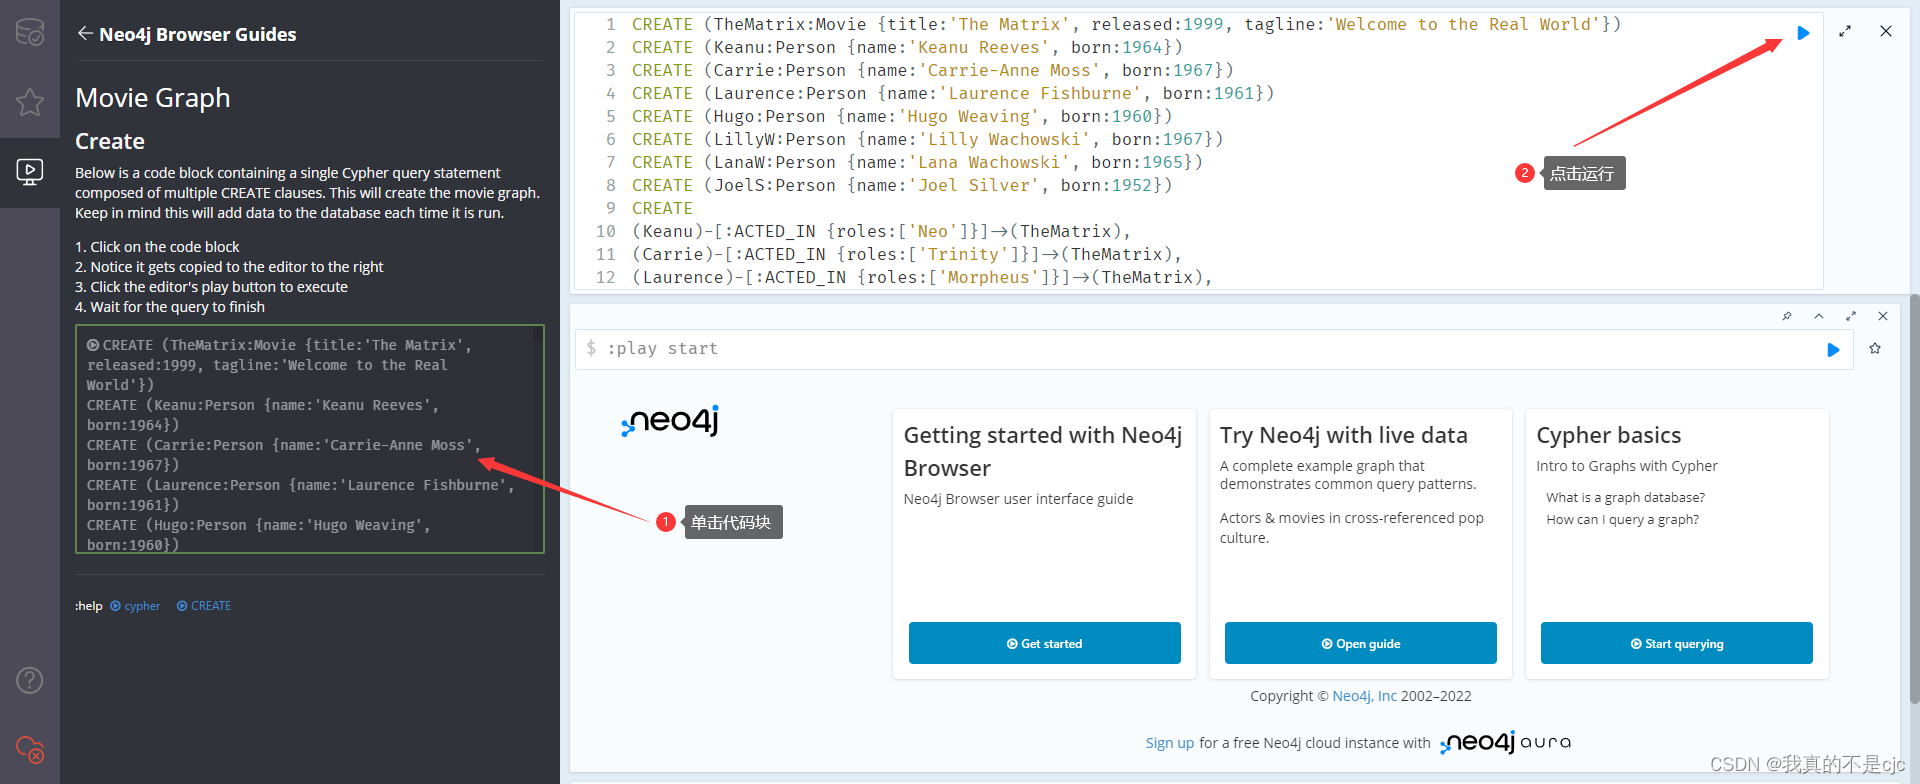
Task: Click guide step 'Click on the code block'
Action: coord(165,247)
